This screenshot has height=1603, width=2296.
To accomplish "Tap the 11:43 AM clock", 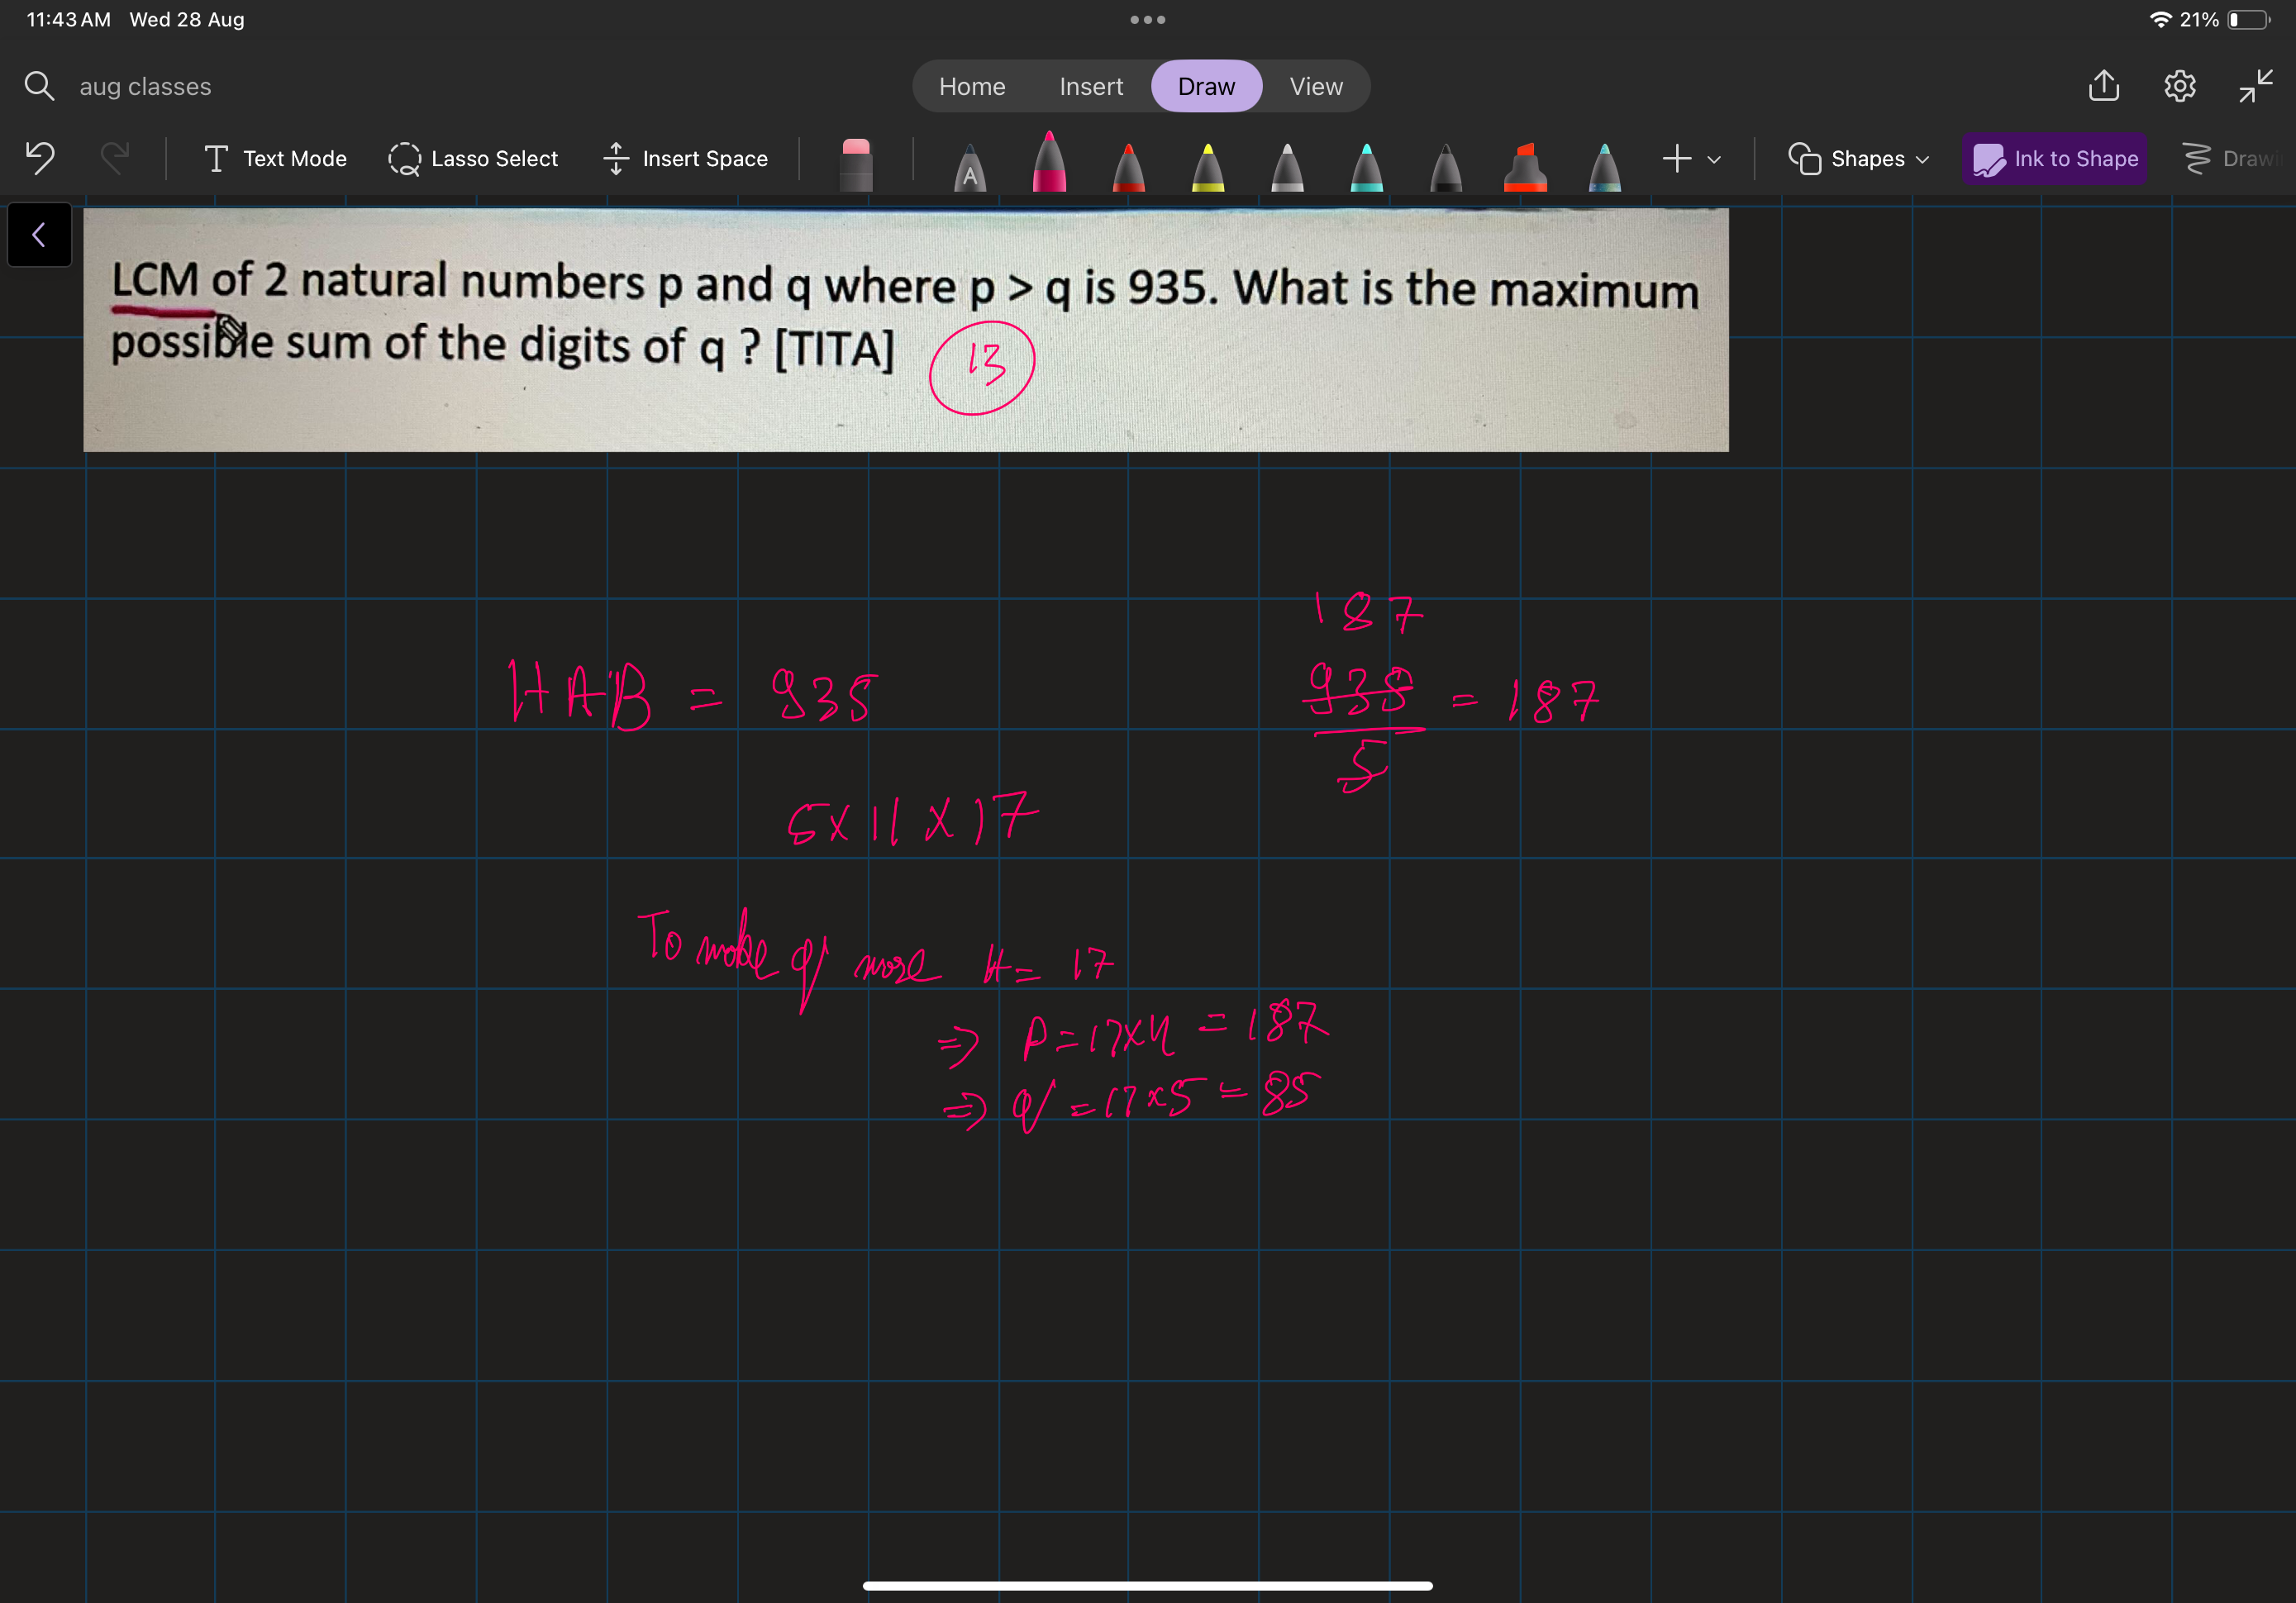I will (x=68, y=20).
